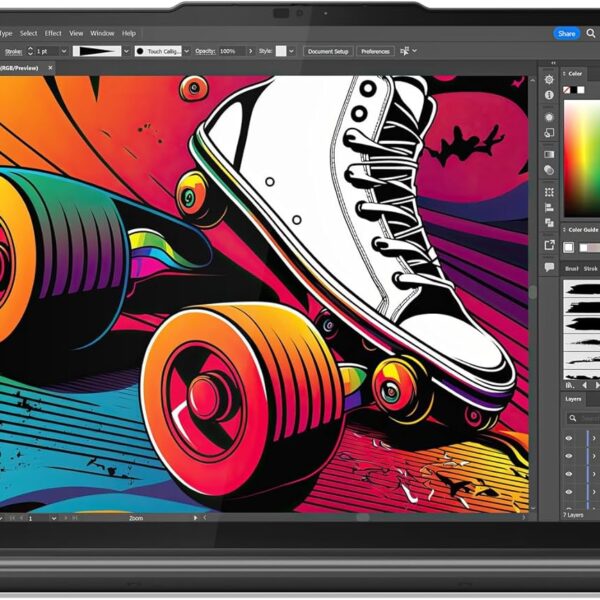Click the opacity 100% field
This screenshot has width=600, height=600.
point(232,51)
